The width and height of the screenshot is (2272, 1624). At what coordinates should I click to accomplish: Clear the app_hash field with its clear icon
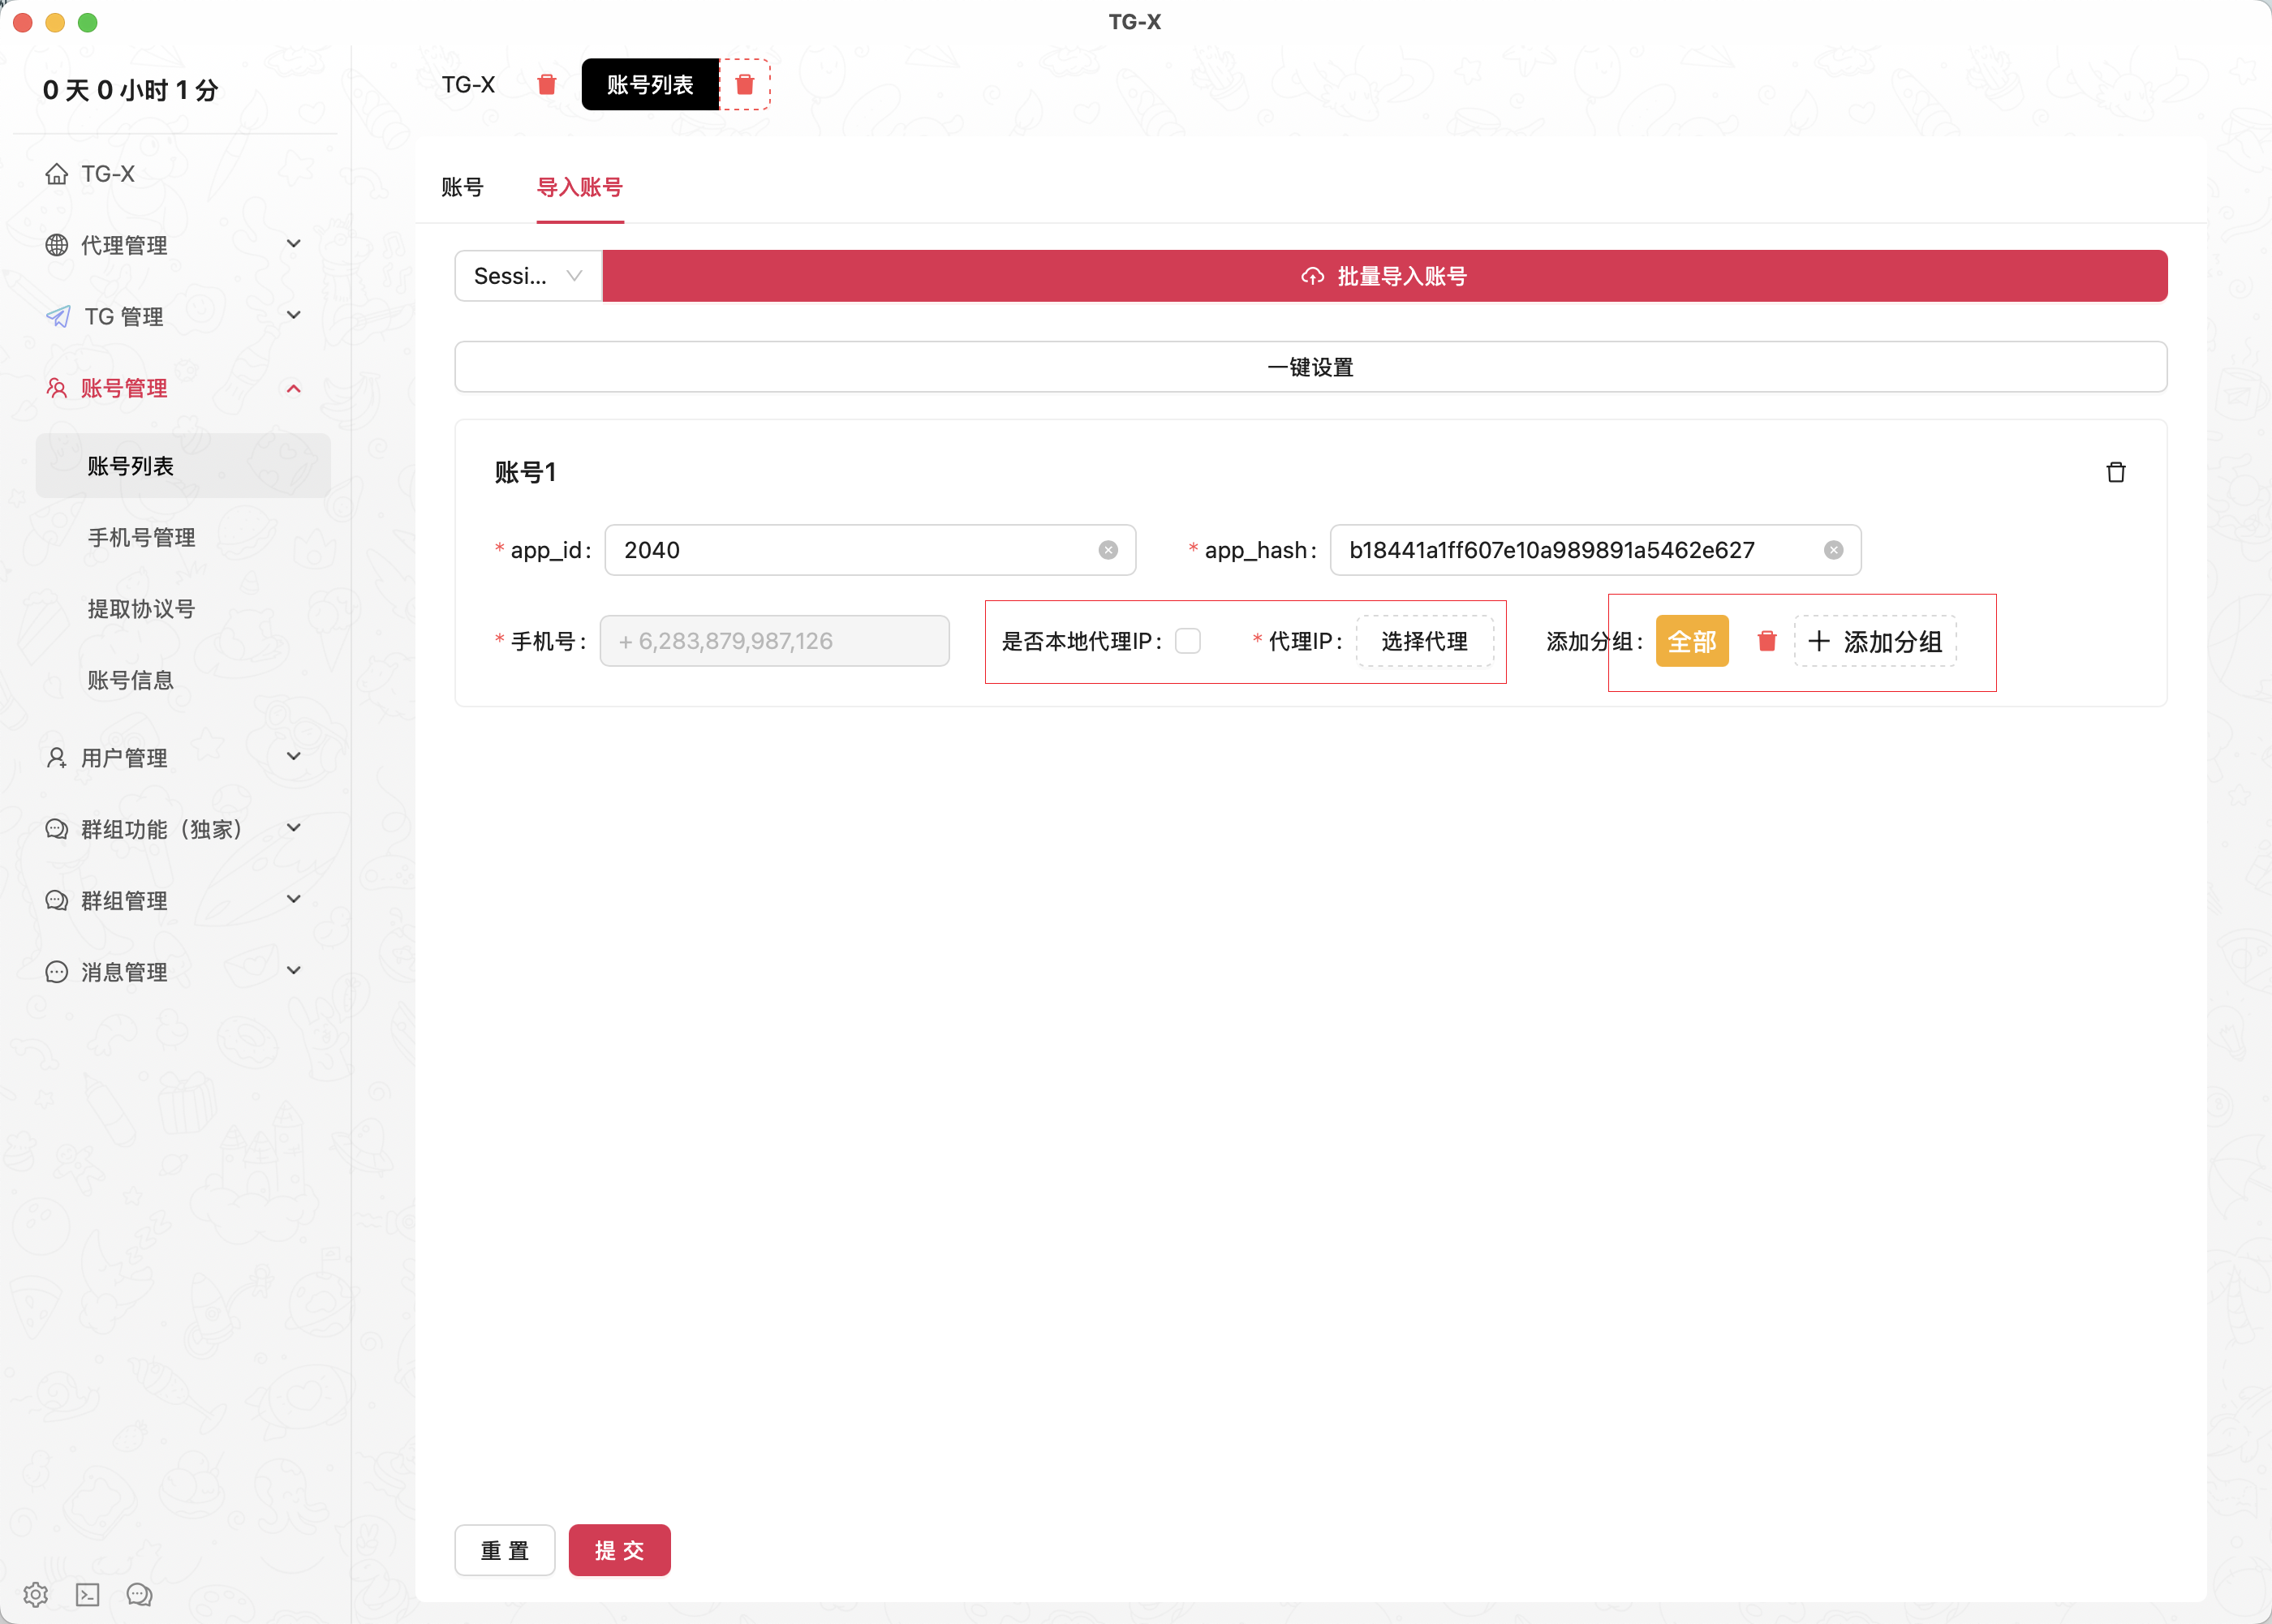pyautogui.click(x=1834, y=550)
